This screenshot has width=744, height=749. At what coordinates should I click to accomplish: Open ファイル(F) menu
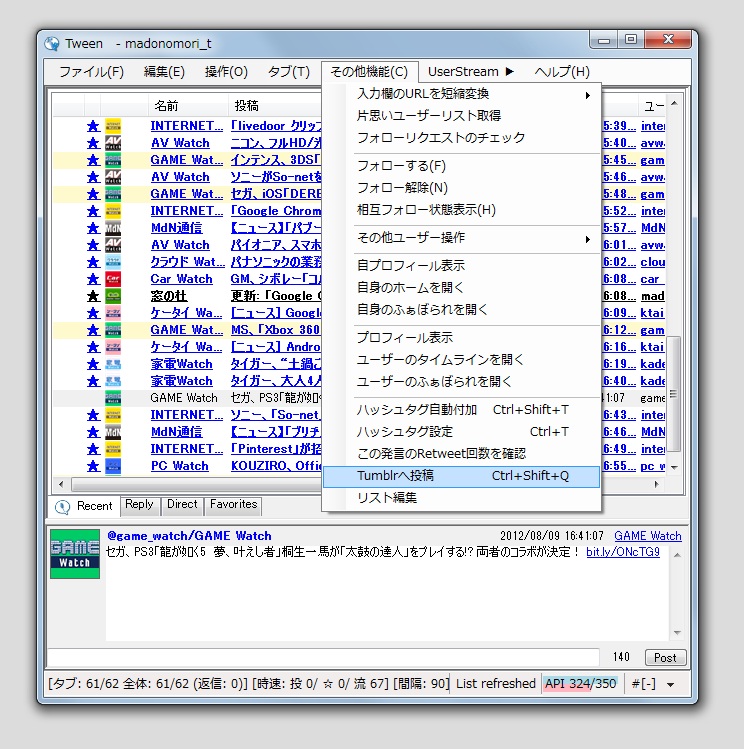(91, 72)
